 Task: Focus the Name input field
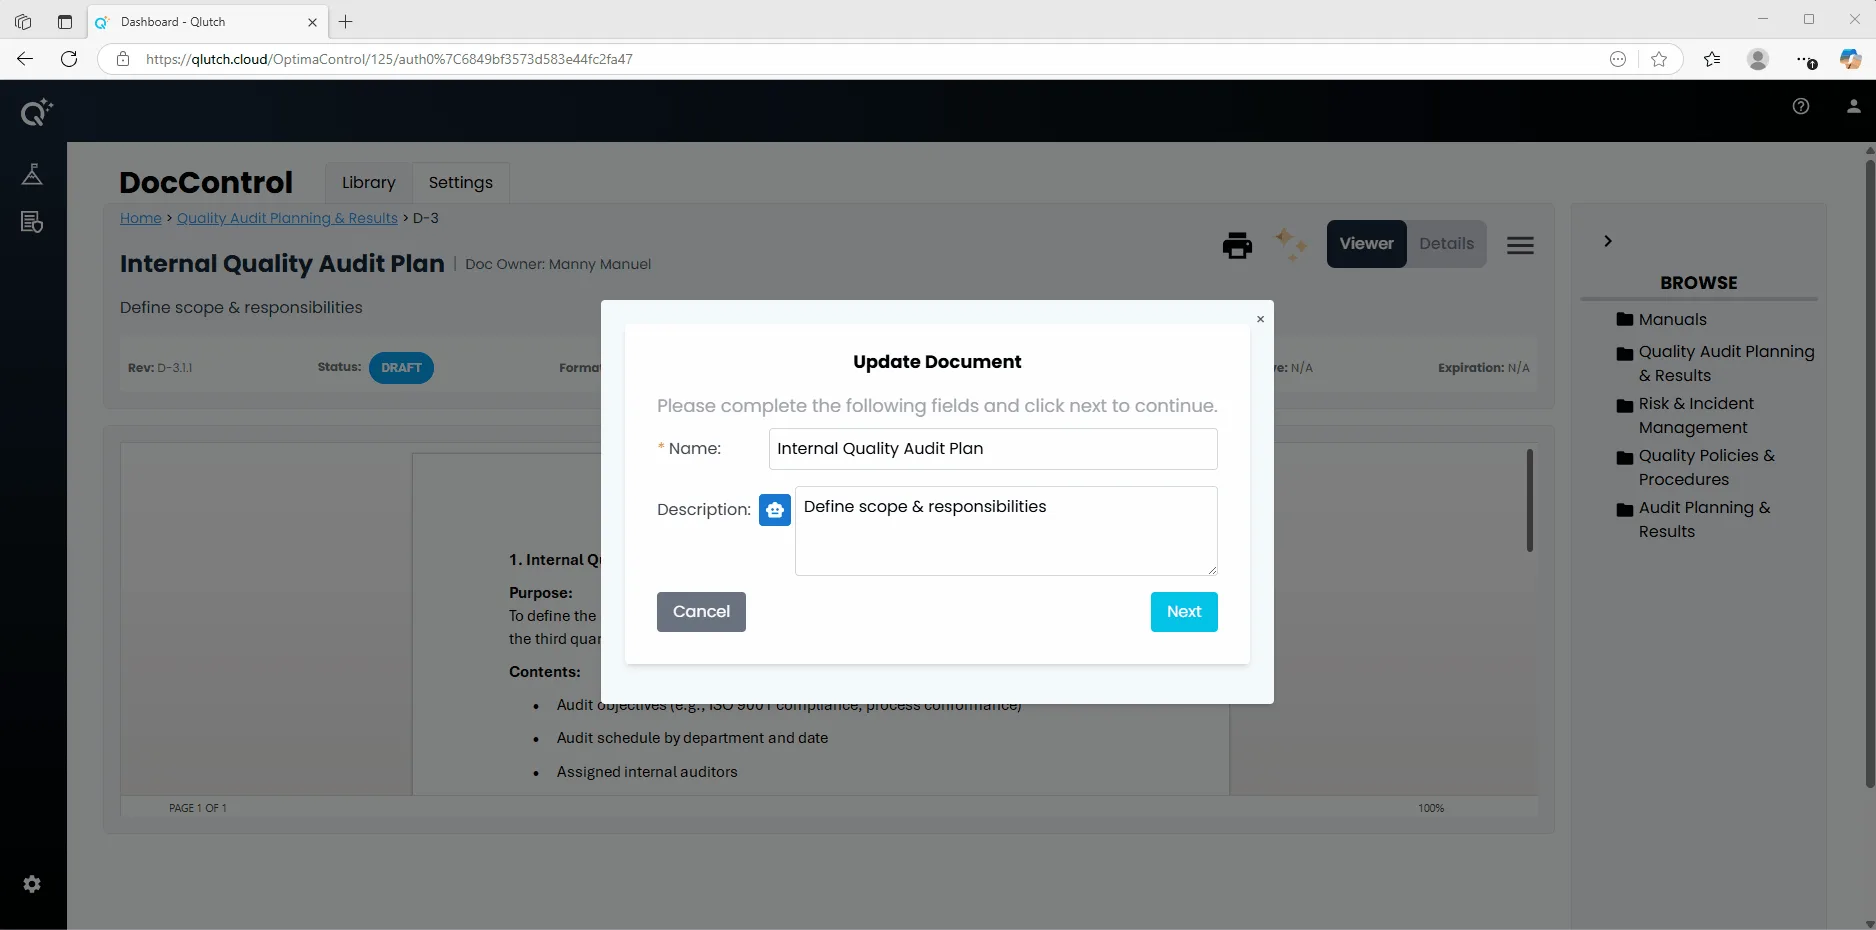coord(993,449)
